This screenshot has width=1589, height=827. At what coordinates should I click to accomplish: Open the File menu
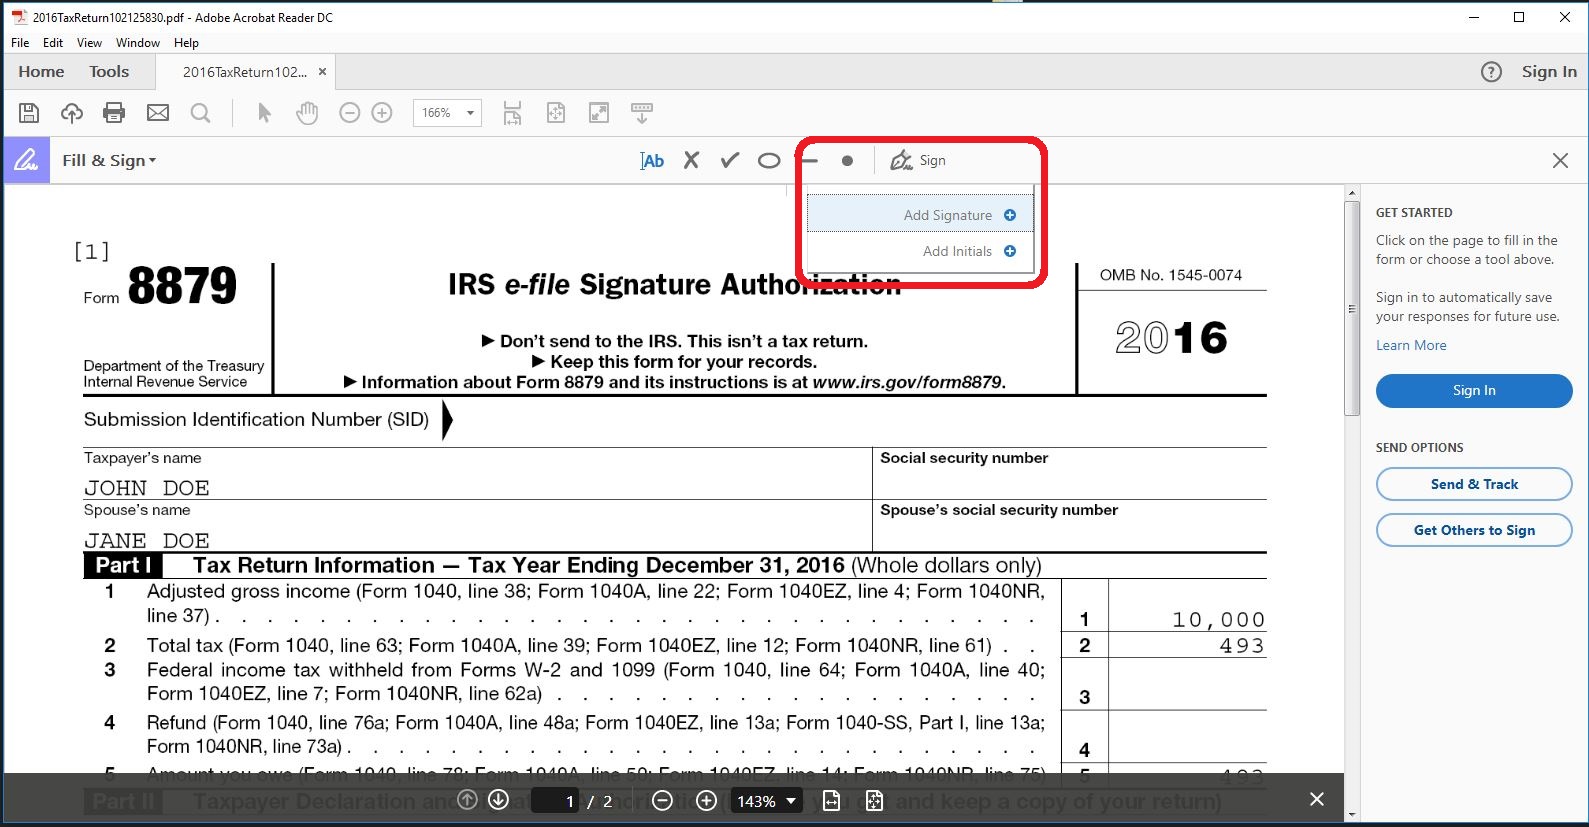tap(20, 43)
